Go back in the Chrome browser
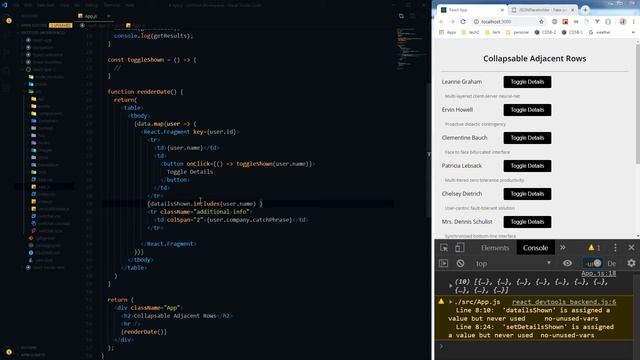 coord(441,22)
